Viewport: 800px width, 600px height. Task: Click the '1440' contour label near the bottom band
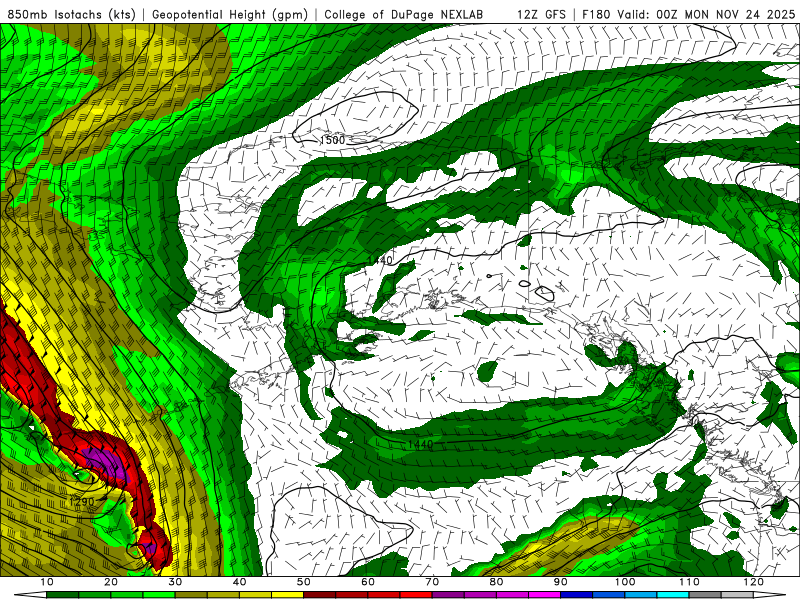pyautogui.click(x=420, y=444)
